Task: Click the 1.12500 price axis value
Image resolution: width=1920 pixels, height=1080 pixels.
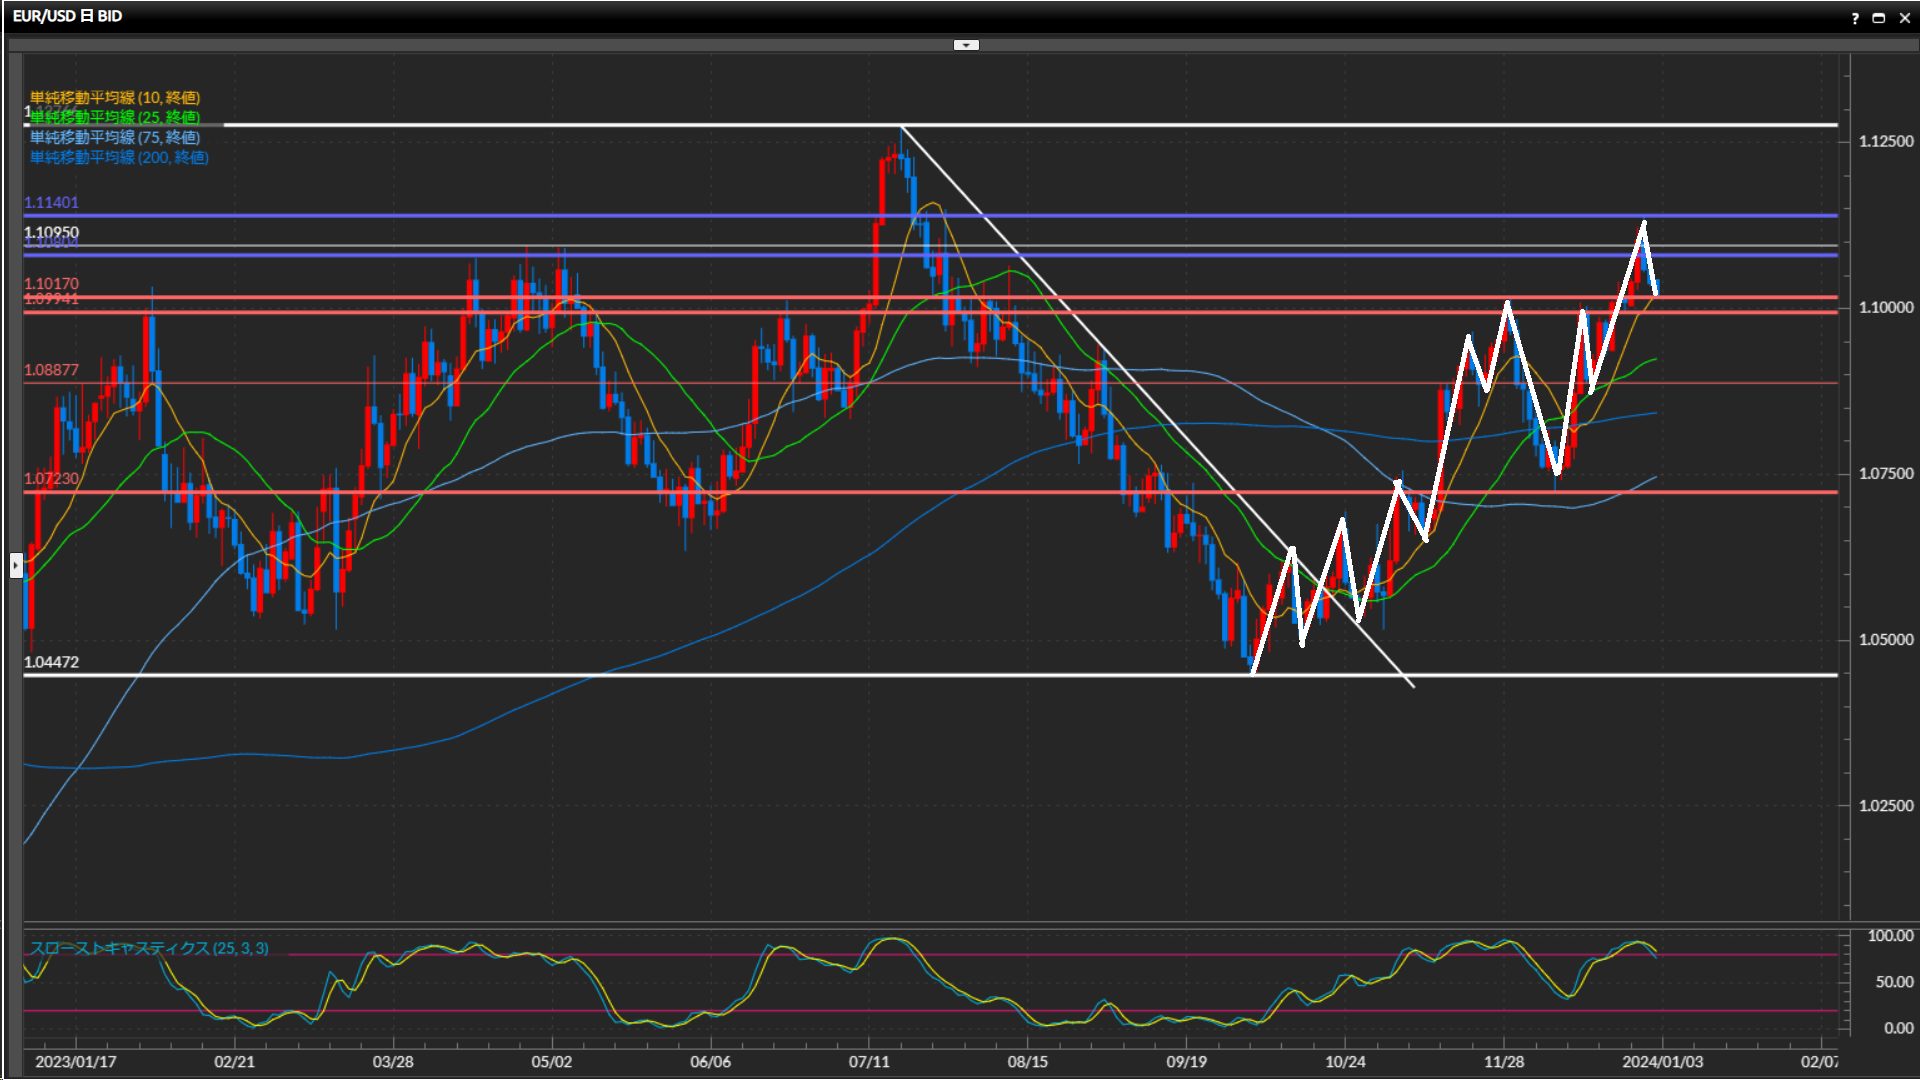Action: click(1886, 141)
